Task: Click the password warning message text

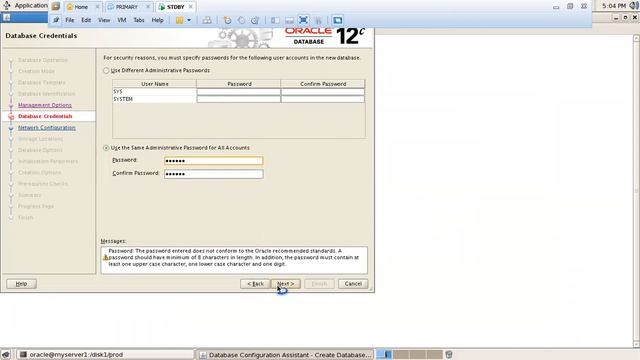Action: click(x=233, y=258)
